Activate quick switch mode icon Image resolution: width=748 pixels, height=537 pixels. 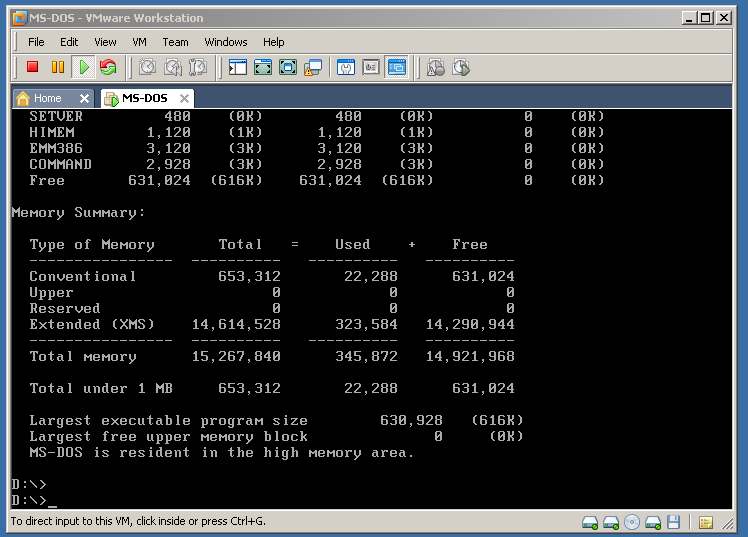[263, 67]
